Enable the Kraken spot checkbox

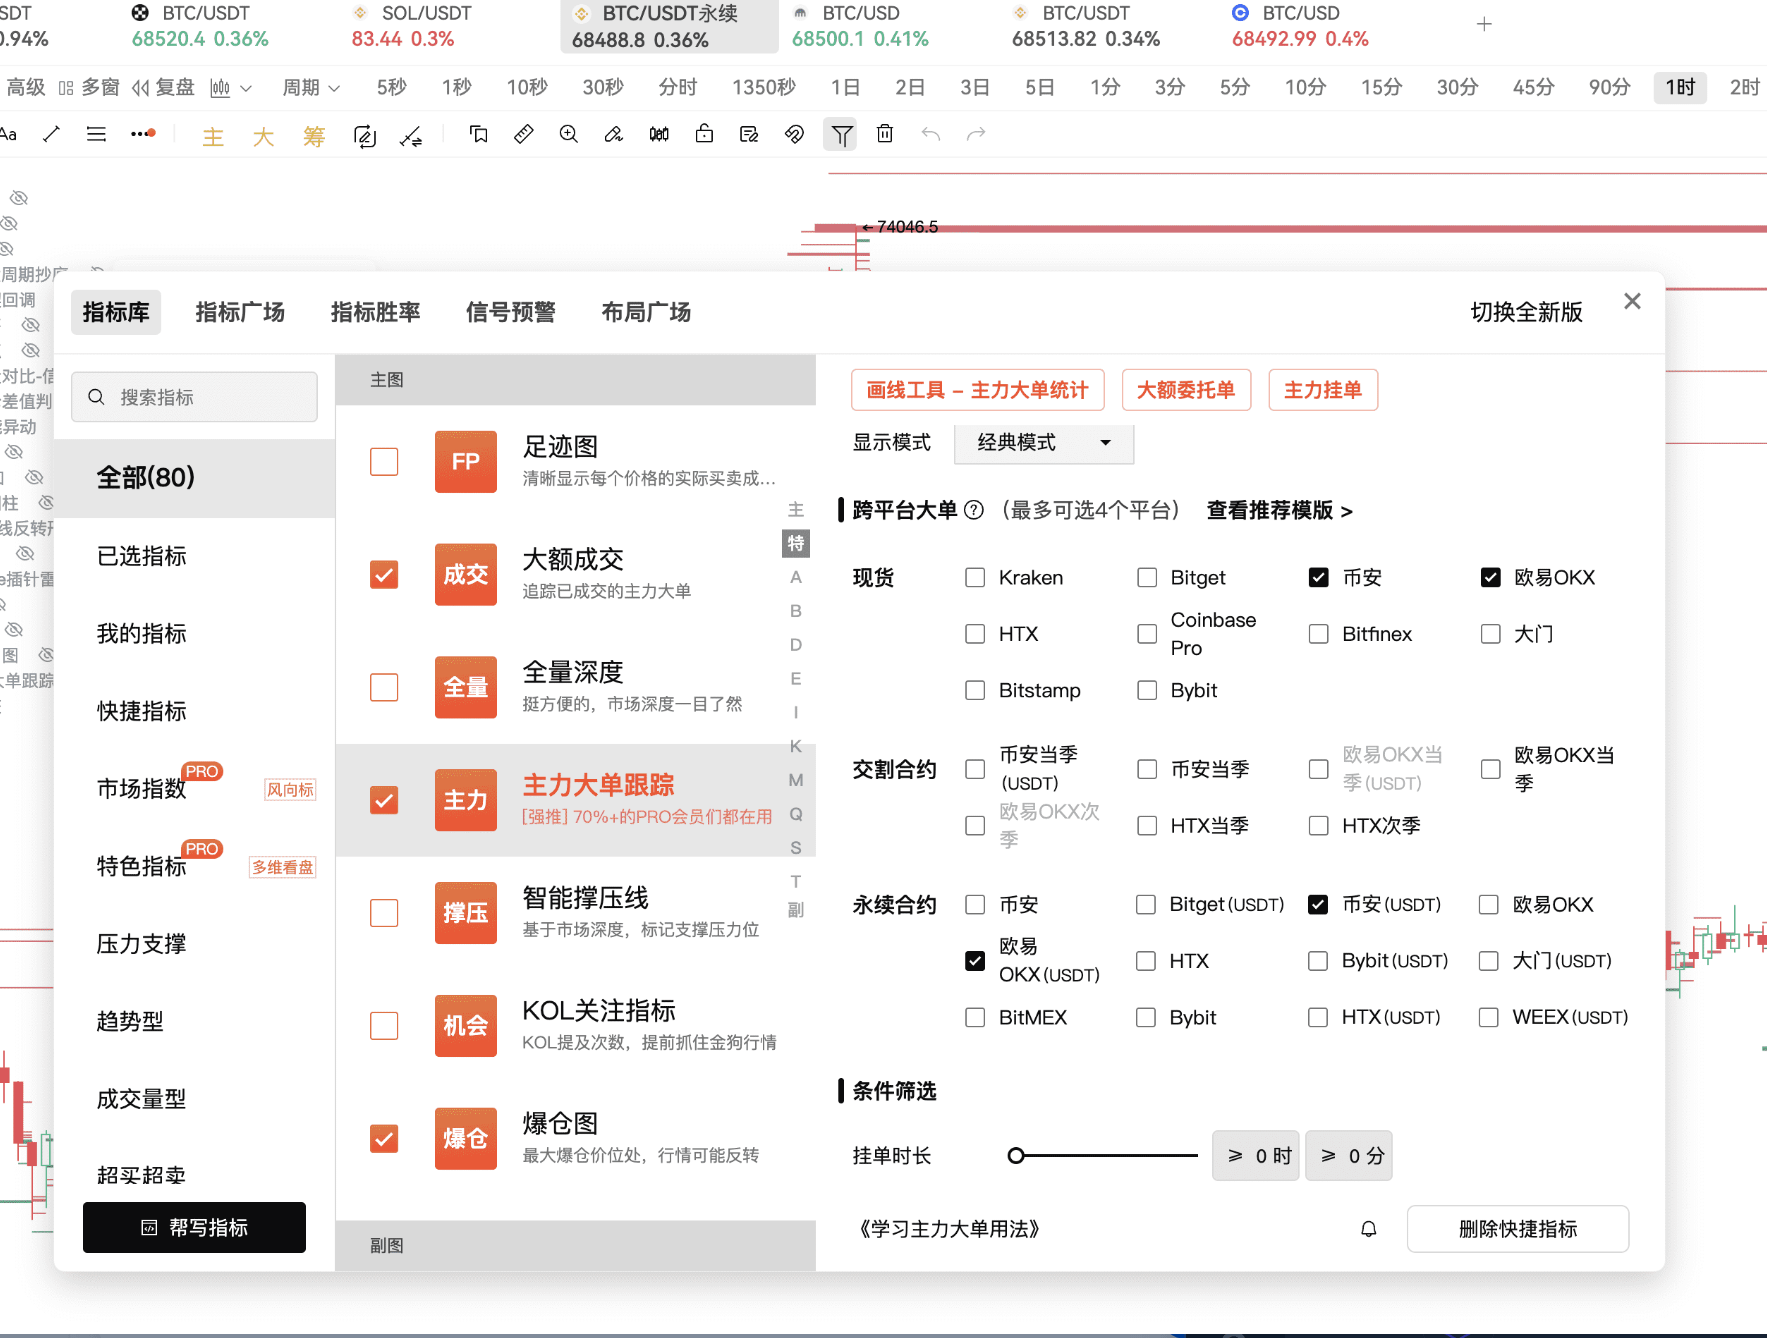click(975, 578)
